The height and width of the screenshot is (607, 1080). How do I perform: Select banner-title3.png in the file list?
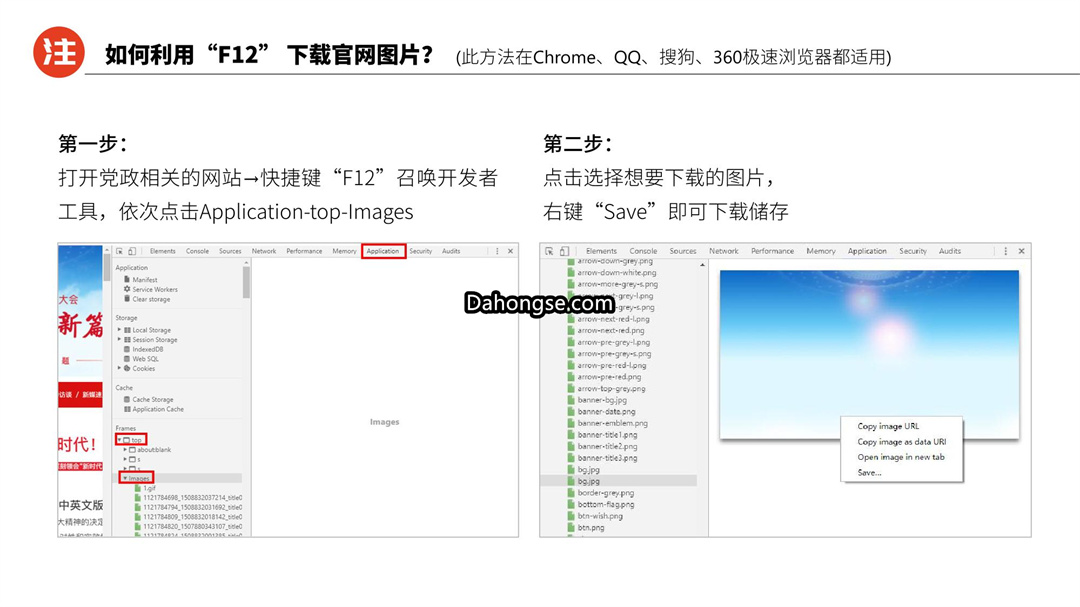pyautogui.click(x=608, y=458)
